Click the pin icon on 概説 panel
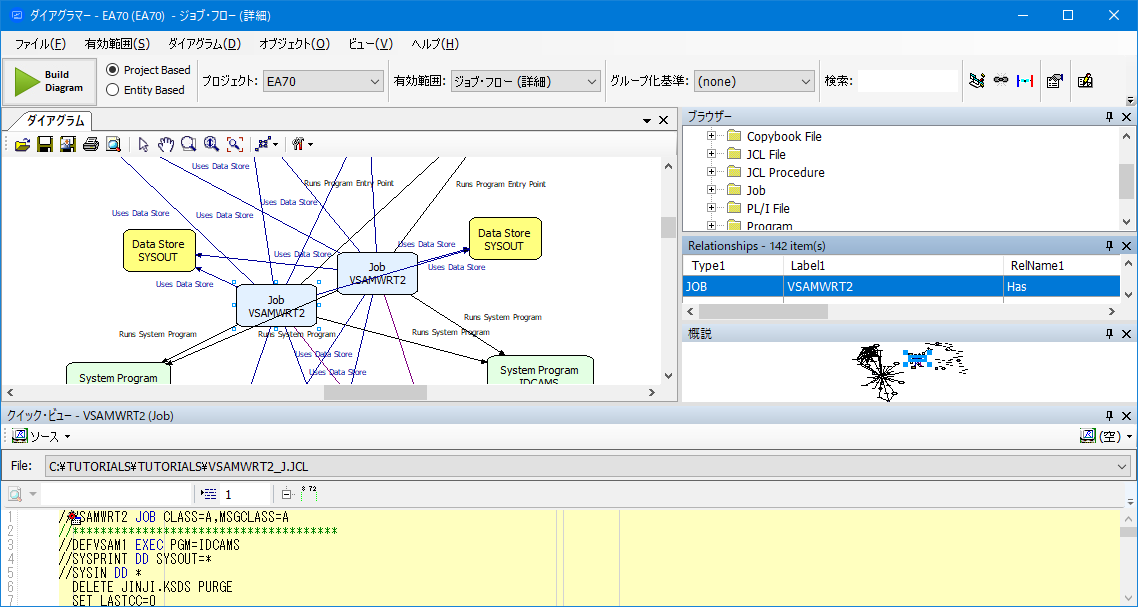The width and height of the screenshot is (1138, 607). (1109, 334)
